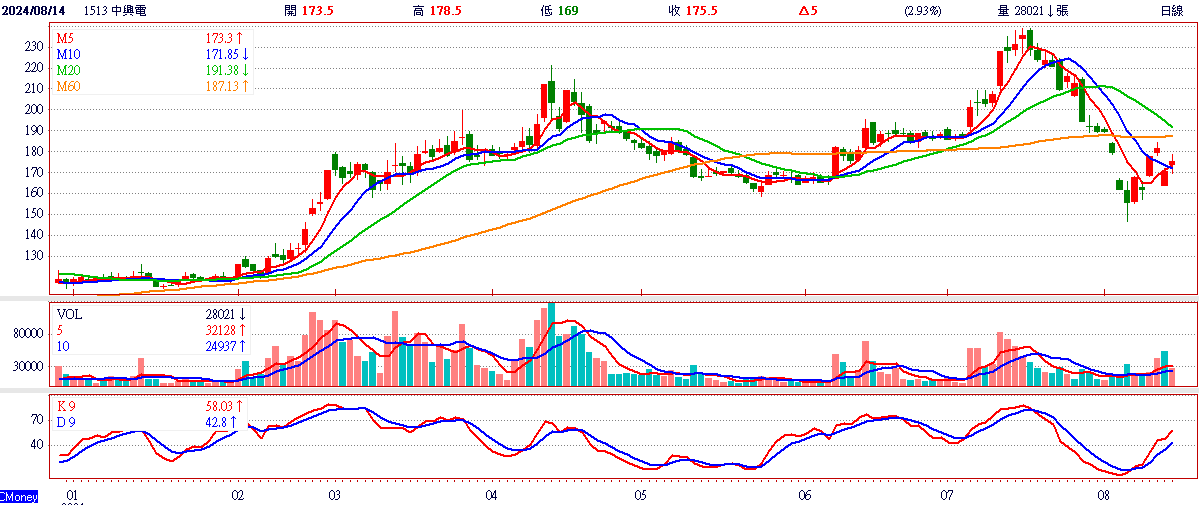Select the M10 moving average label
The image size is (1199, 505).
pos(153,54)
